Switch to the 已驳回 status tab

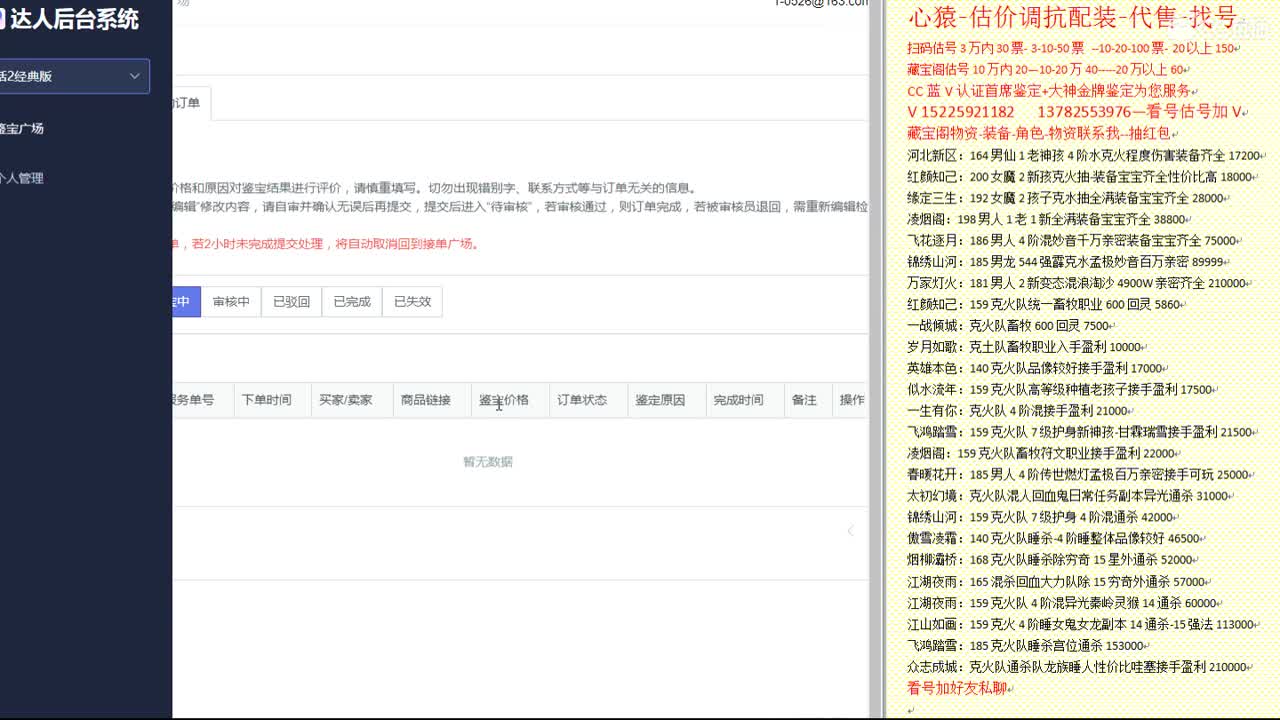(291, 302)
